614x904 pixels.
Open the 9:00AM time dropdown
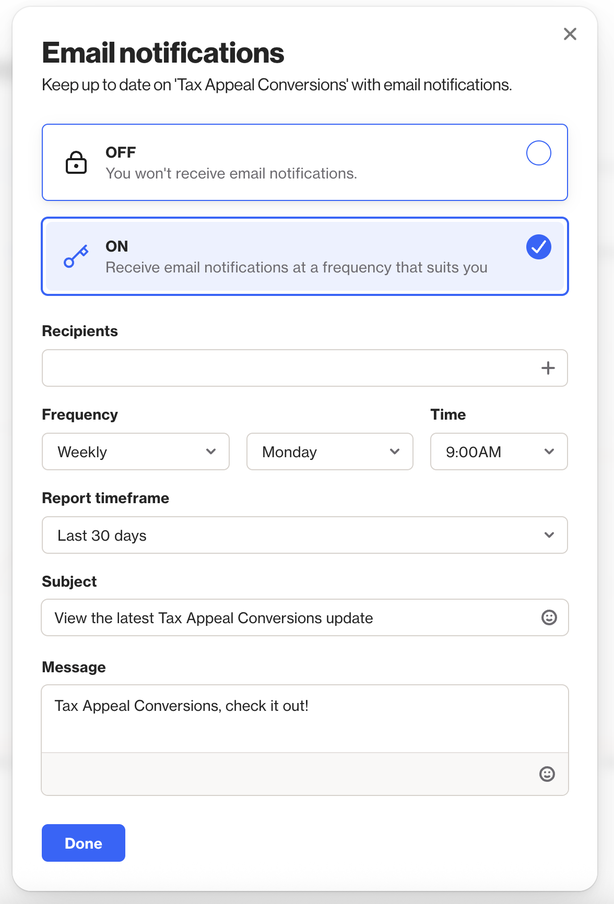(499, 452)
